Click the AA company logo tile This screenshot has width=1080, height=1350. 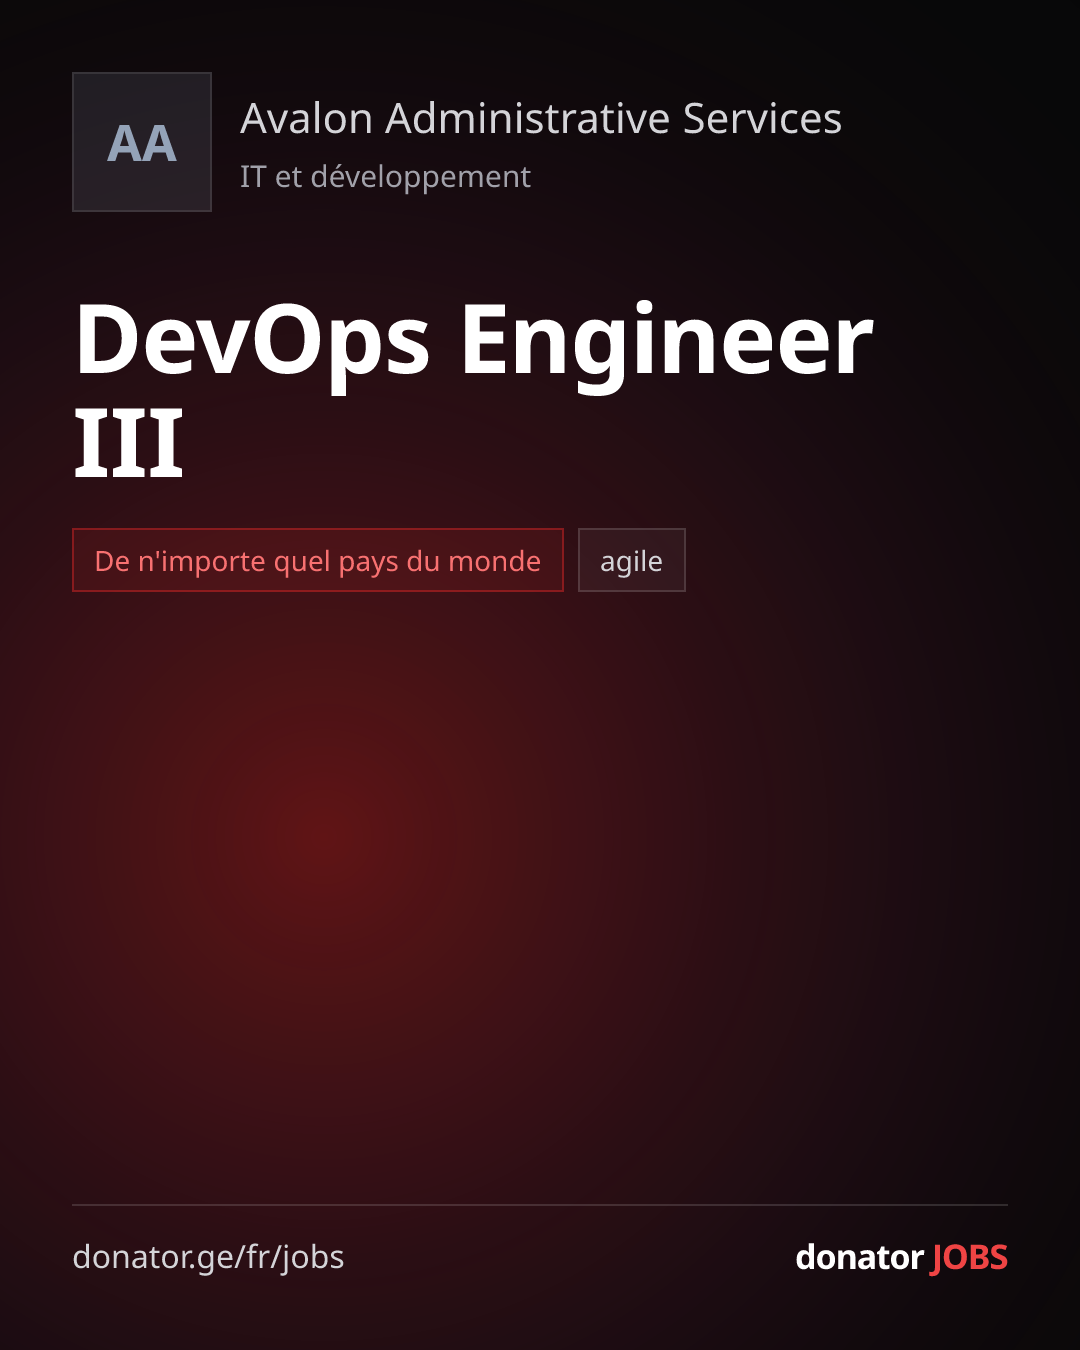pyautogui.click(x=142, y=142)
